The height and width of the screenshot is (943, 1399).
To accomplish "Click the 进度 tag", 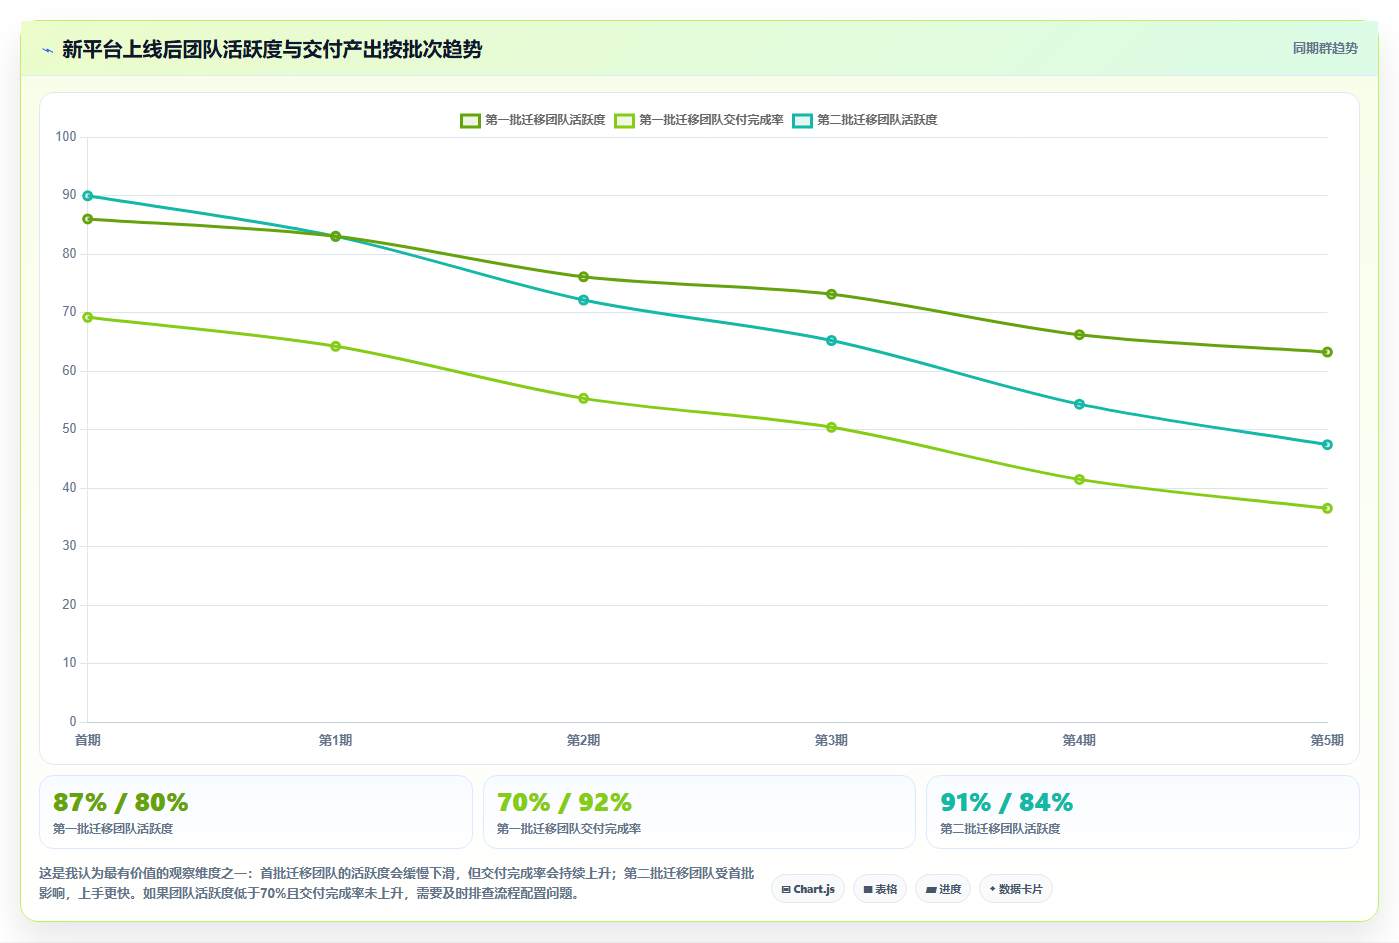I will click(x=943, y=889).
